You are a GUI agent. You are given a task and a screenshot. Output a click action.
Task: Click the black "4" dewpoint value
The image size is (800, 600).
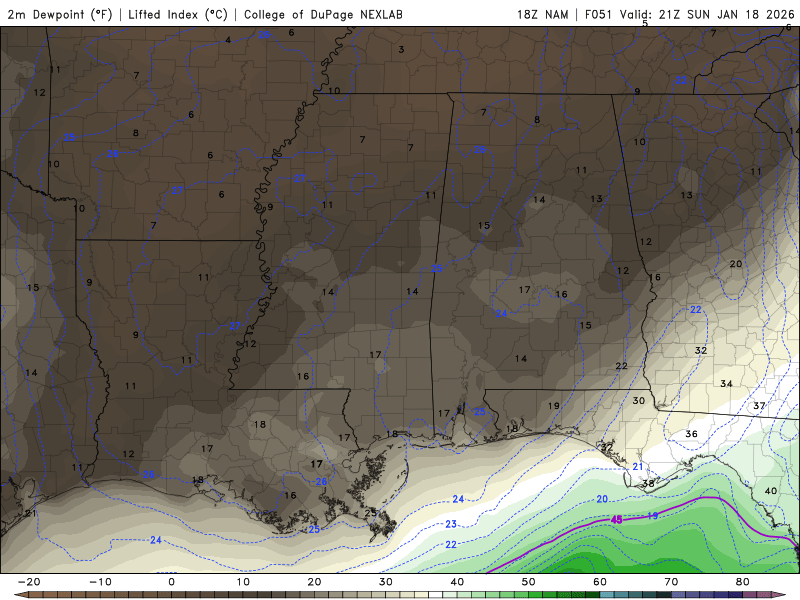click(228, 40)
